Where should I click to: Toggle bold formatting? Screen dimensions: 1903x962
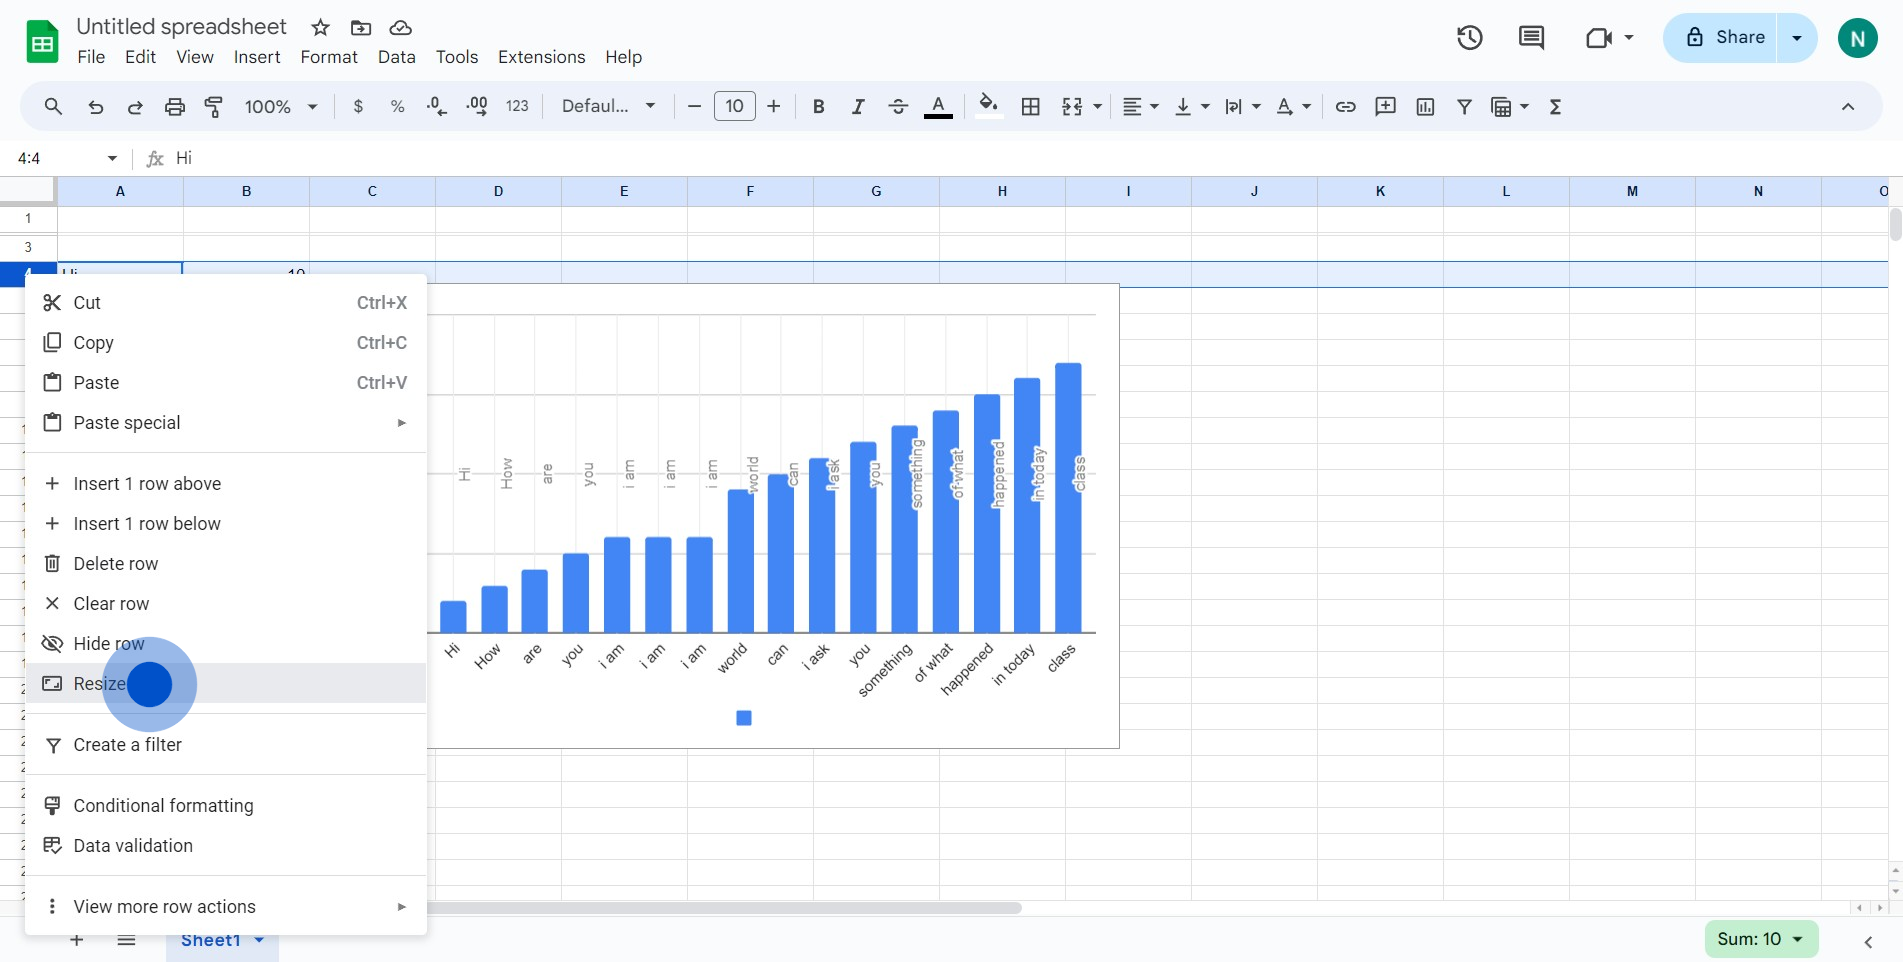point(818,107)
